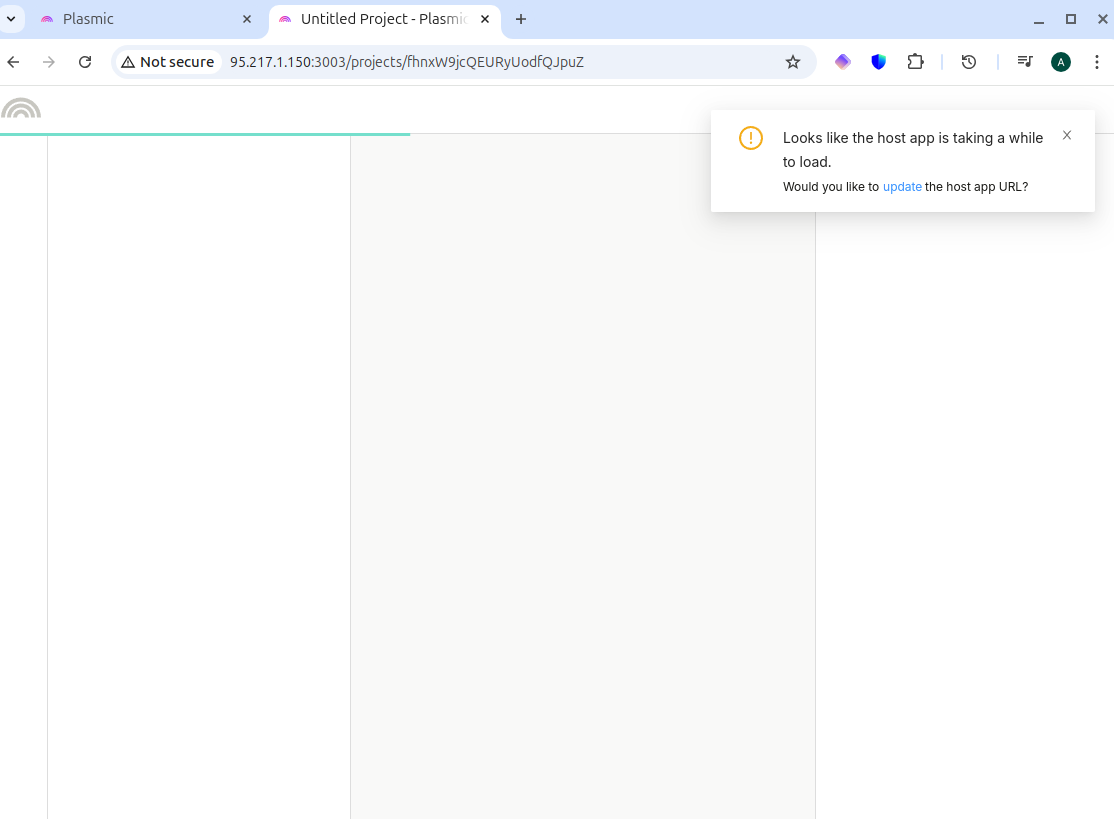Switch to the Plasmic tab
The image size is (1114, 819).
click(x=140, y=19)
